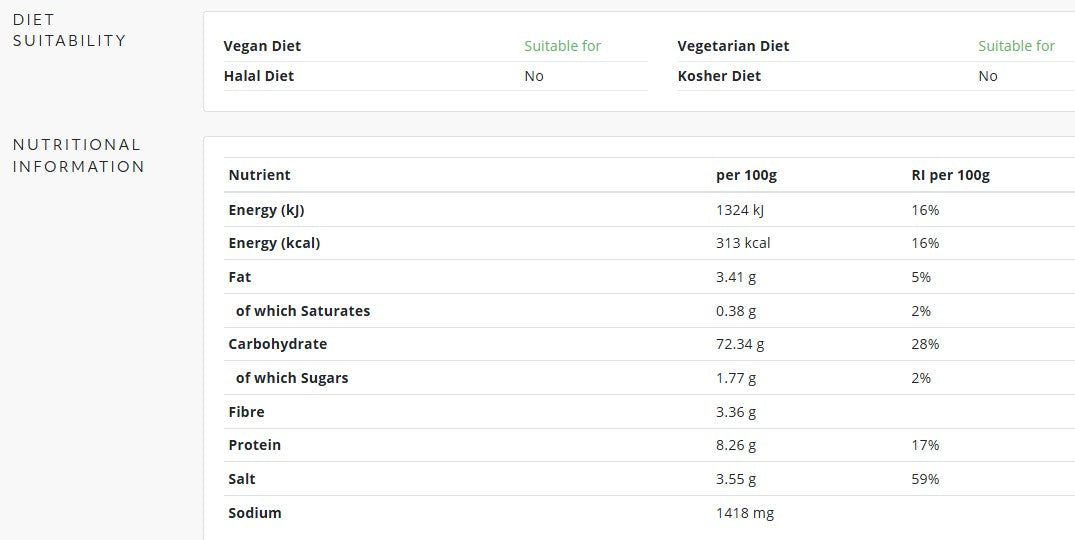Viewport: 1075px width, 540px height.
Task: Click the Vegan Diet label
Action: point(262,46)
